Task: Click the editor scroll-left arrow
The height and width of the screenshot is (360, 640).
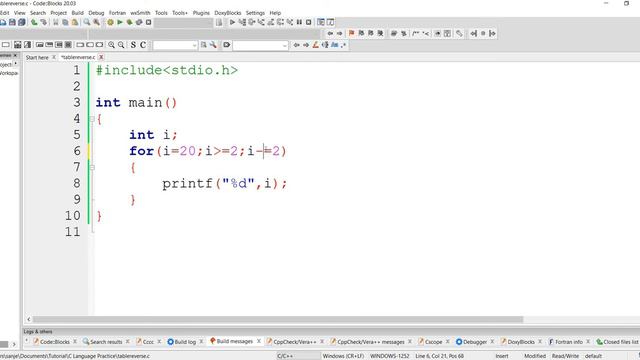Action: pyautogui.click(x=29, y=319)
